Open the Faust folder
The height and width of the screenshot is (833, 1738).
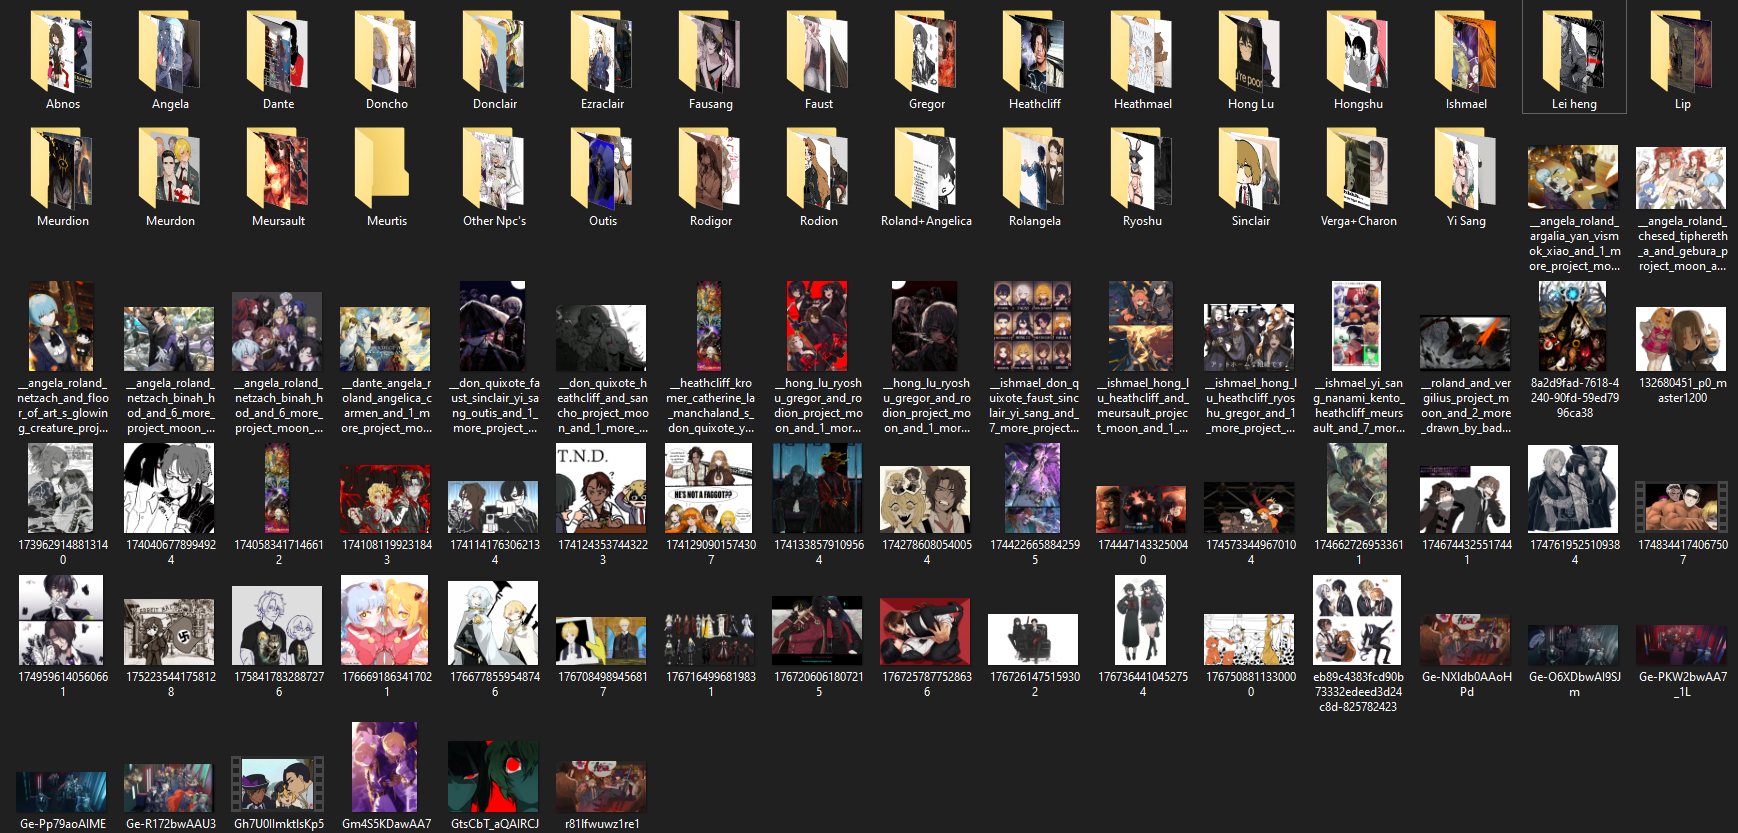(818, 52)
